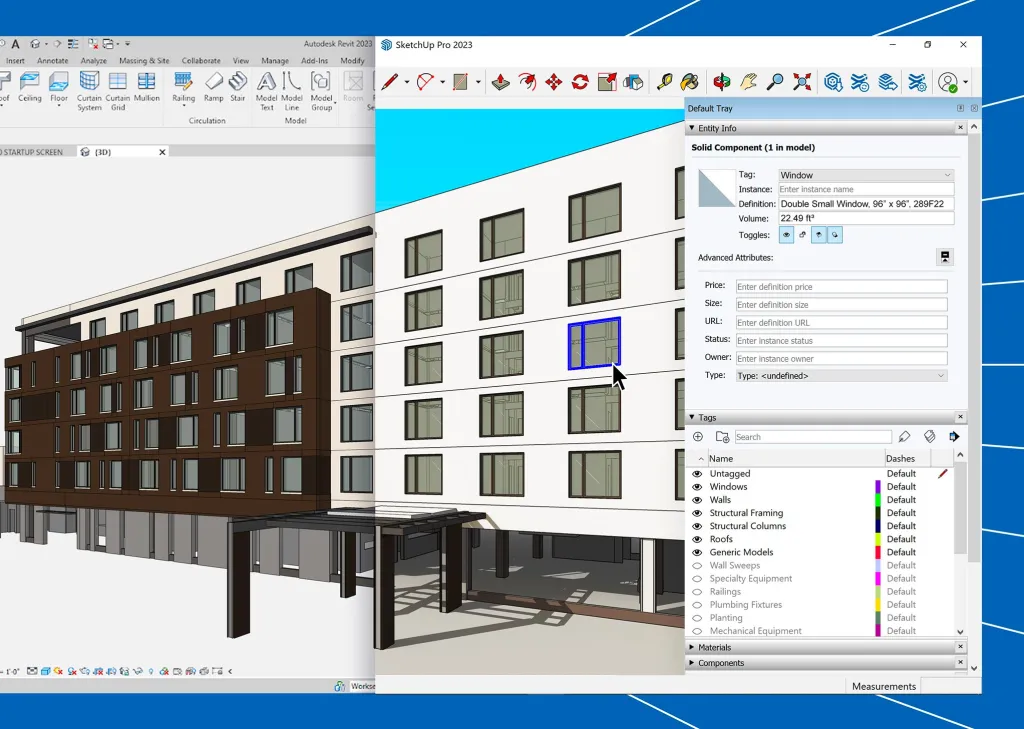Open the Collaborate tab in Revit
The image size is (1024, 729).
(201, 61)
